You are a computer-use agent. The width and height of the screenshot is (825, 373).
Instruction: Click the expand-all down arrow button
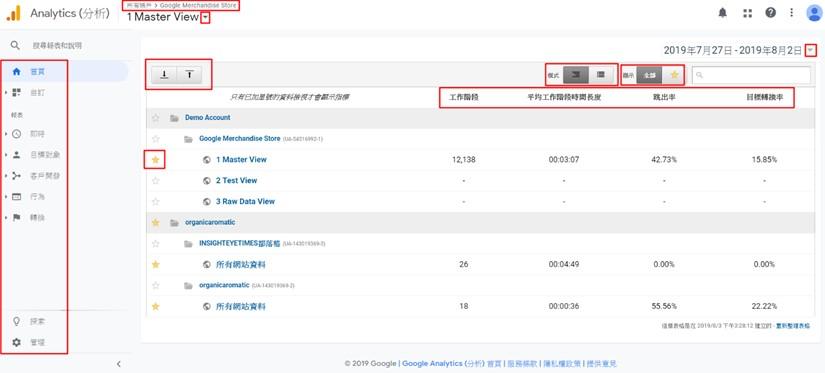coord(164,75)
